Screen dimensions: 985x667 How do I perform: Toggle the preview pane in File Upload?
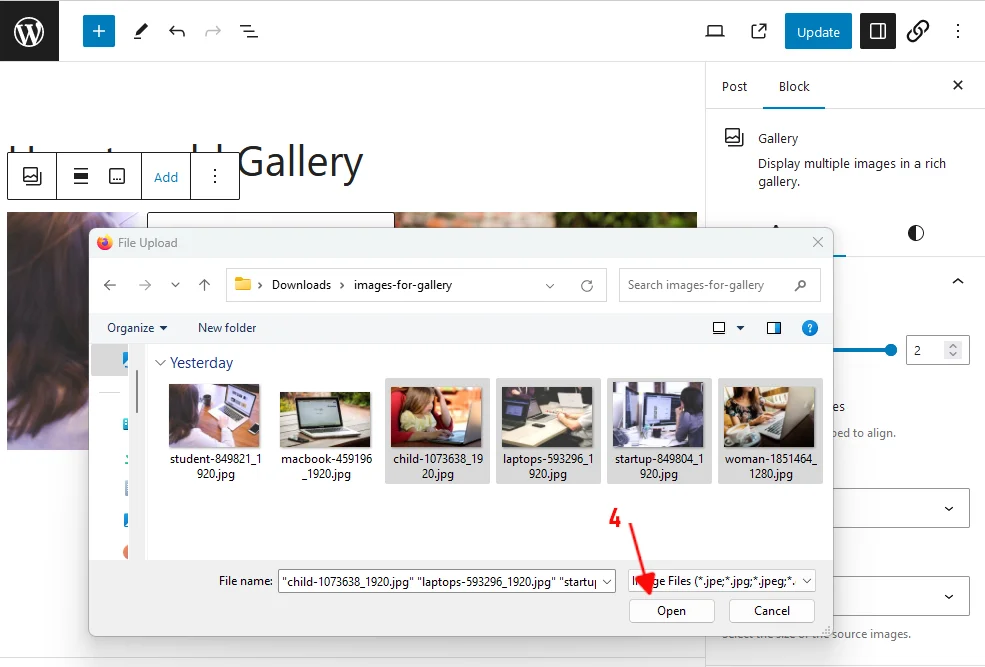pos(773,328)
